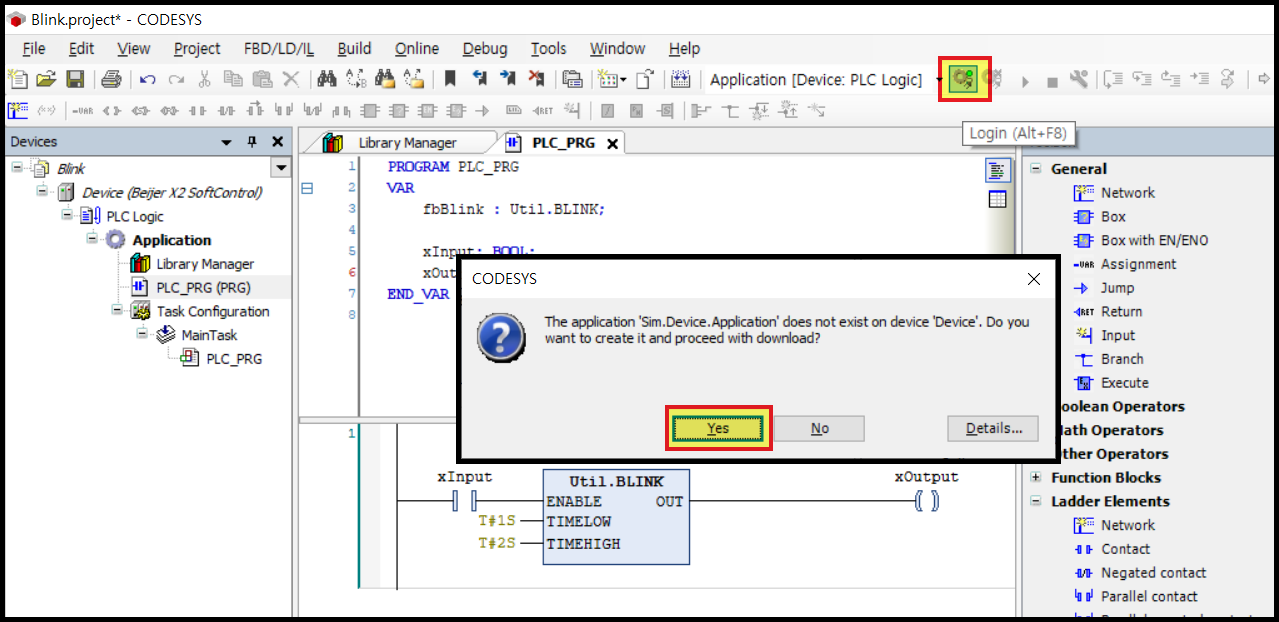Click No in the CODESYS dialog

click(x=819, y=428)
